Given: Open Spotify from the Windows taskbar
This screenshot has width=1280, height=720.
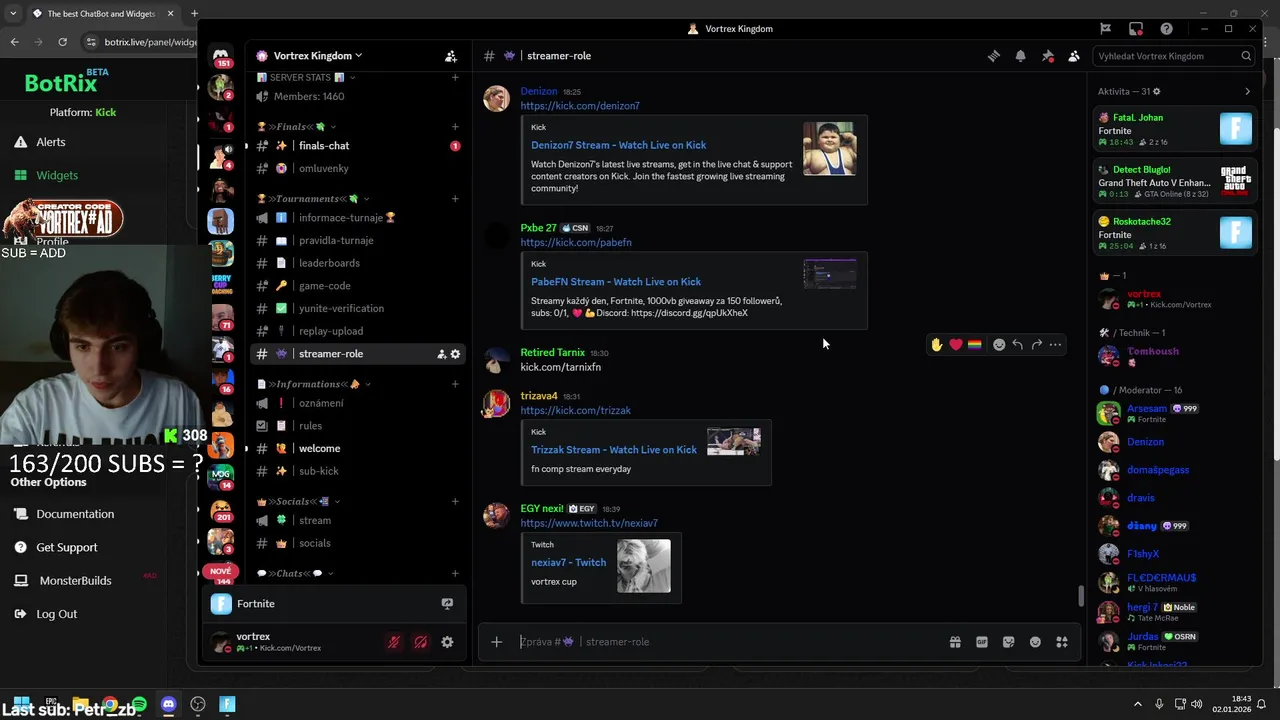Looking at the screenshot, I should (139, 704).
